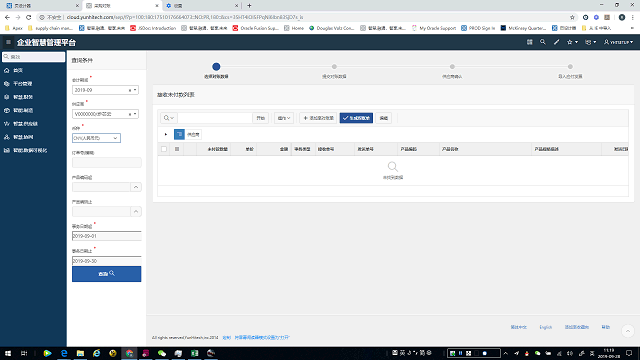640x360 pixels.
Task: Click the product name column header
Action: pos(450,149)
